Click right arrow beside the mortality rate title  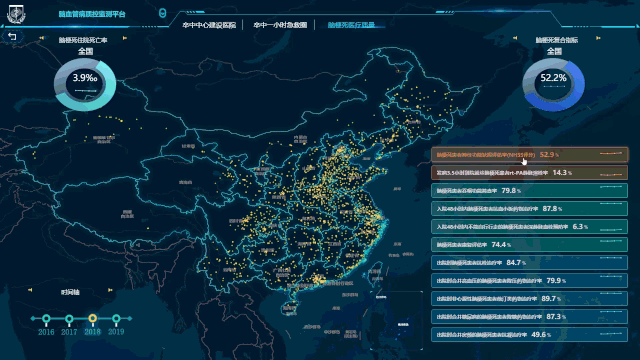tap(125, 38)
